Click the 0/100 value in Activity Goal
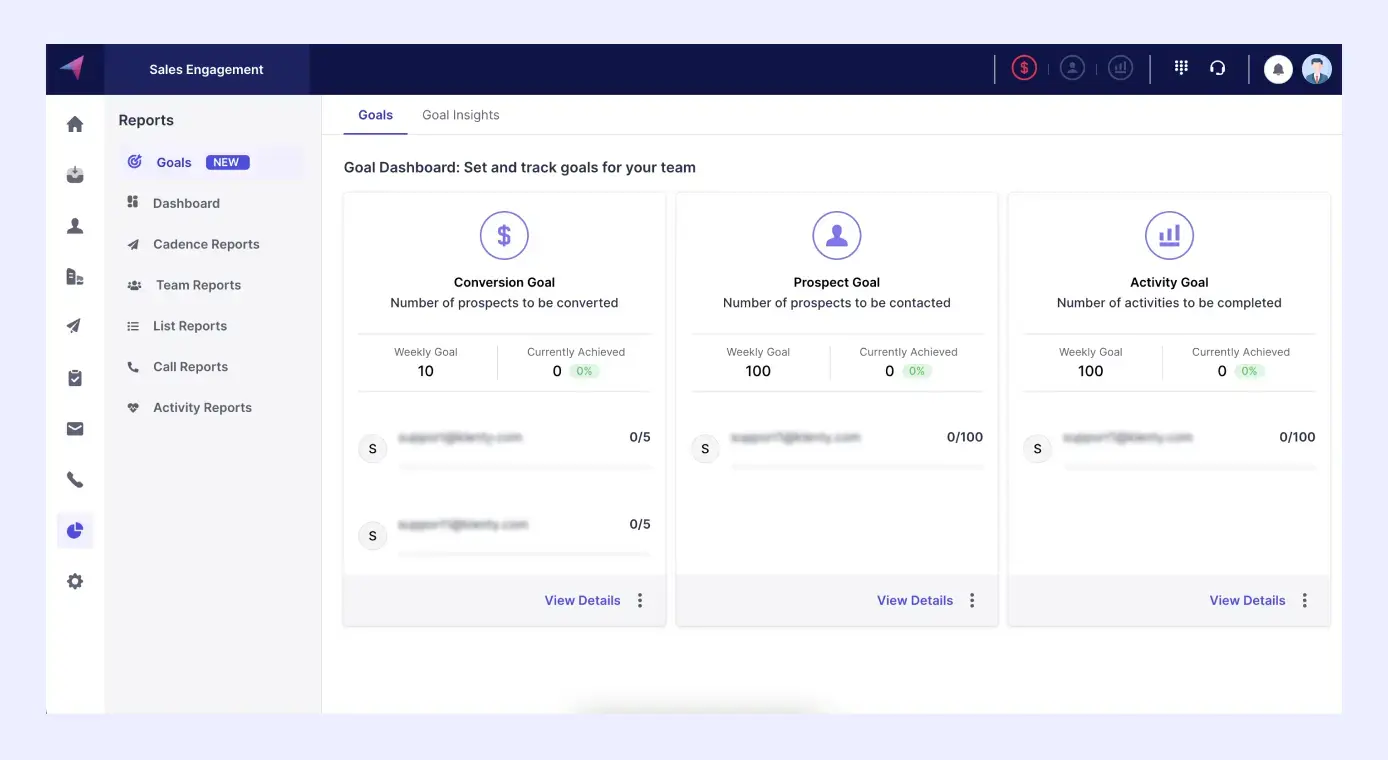Viewport: 1388px width, 760px height. pos(1297,437)
